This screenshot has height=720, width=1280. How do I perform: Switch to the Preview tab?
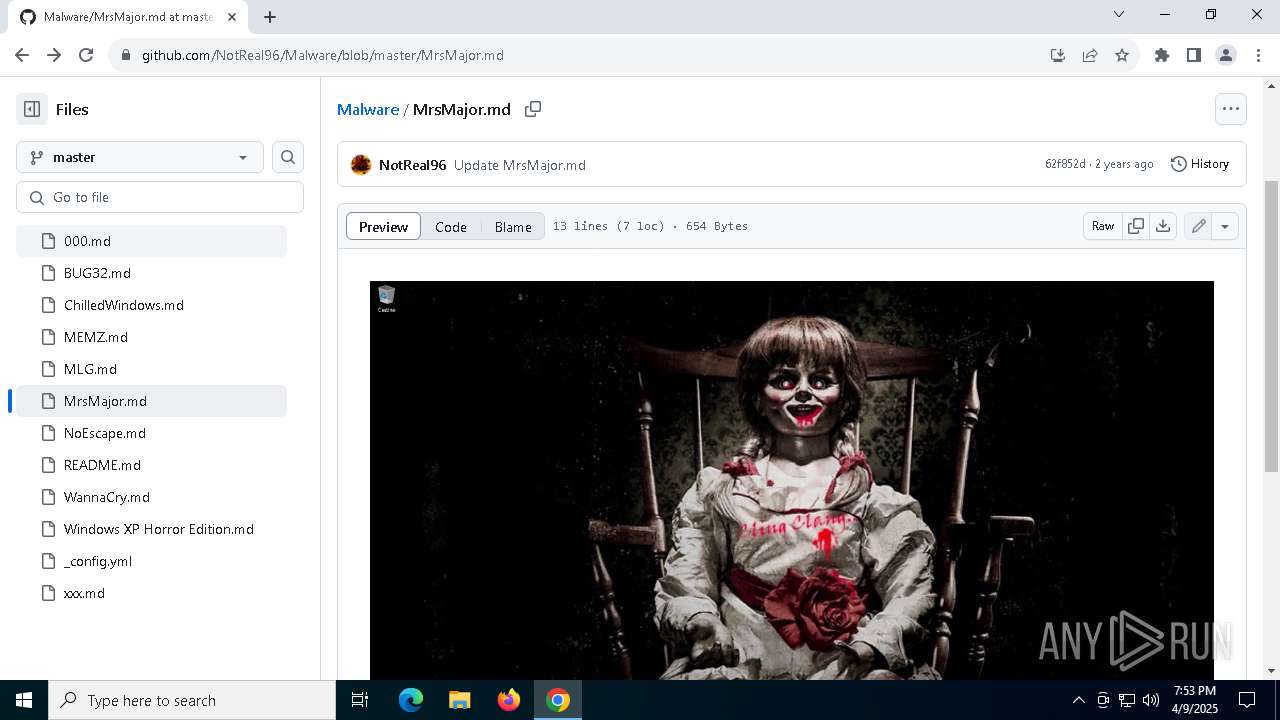click(x=384, y=227)
